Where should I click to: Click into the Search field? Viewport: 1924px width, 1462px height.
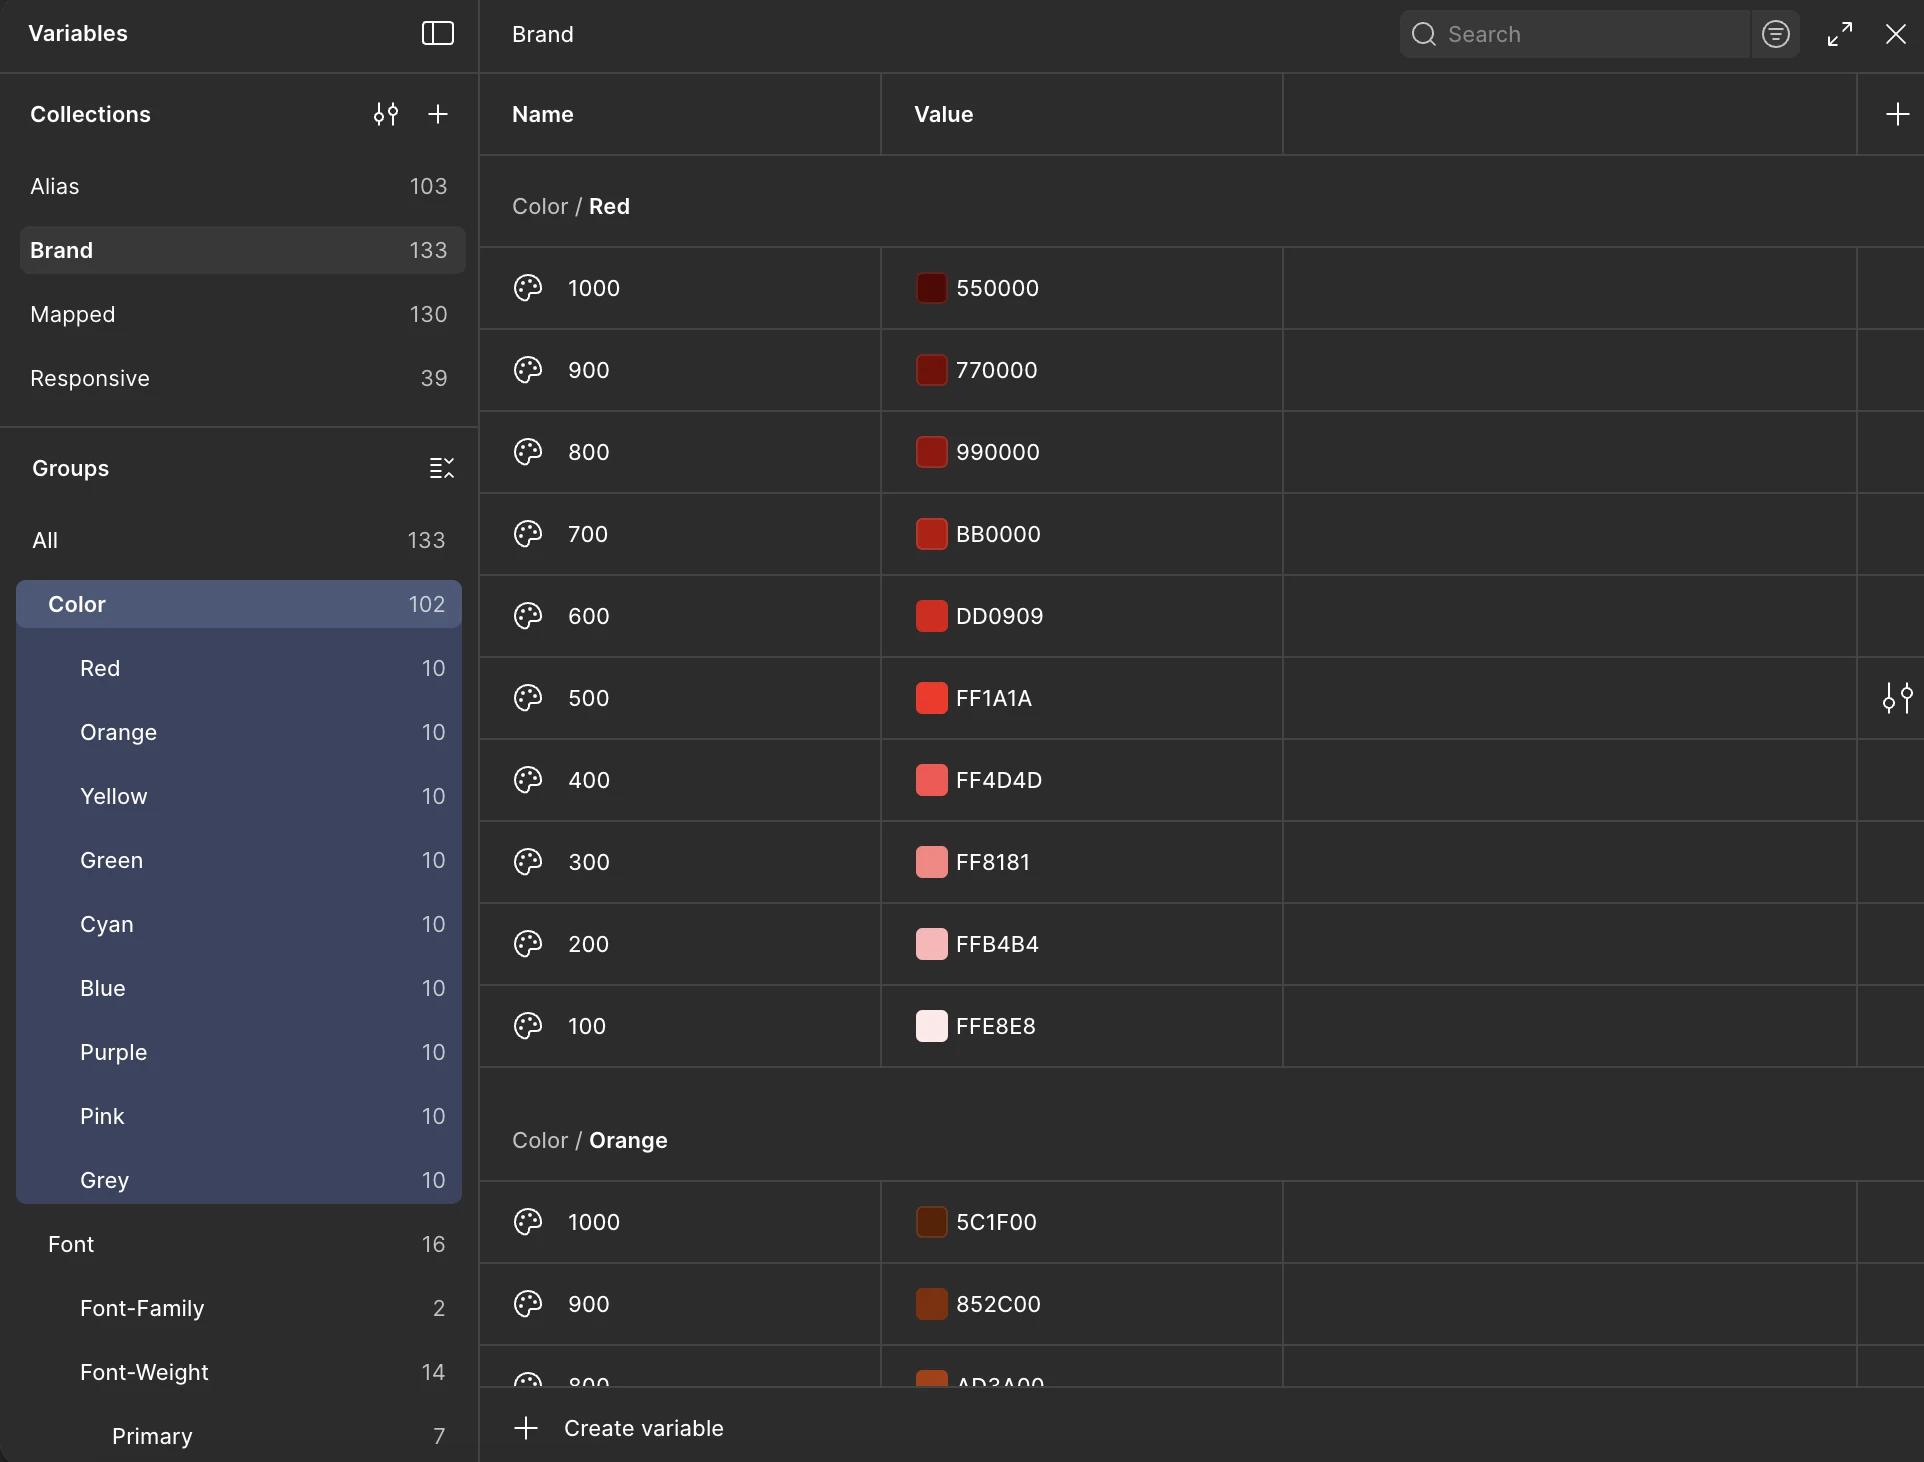tap(1575, 34)
